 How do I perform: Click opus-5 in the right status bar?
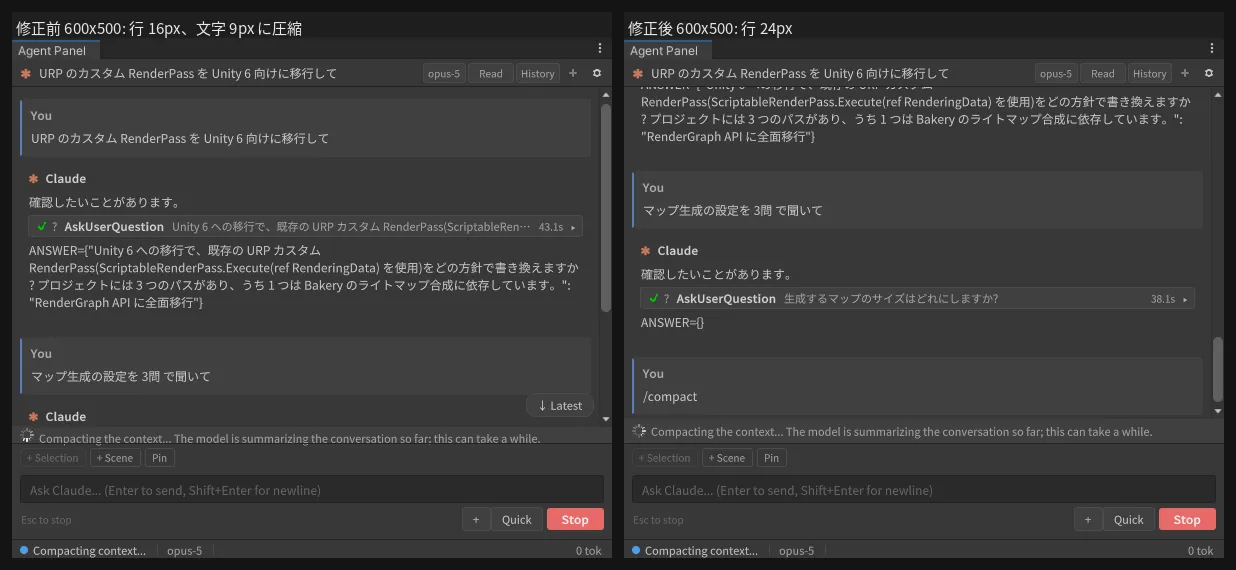(796, 550)
